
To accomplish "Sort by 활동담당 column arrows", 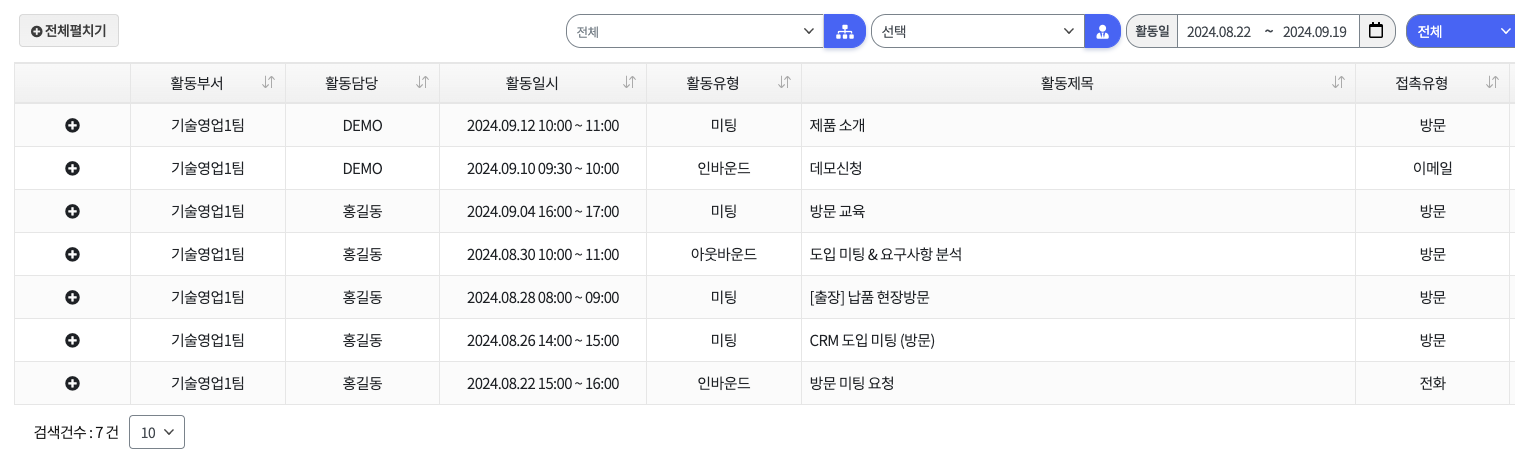I will click(422, 82).
